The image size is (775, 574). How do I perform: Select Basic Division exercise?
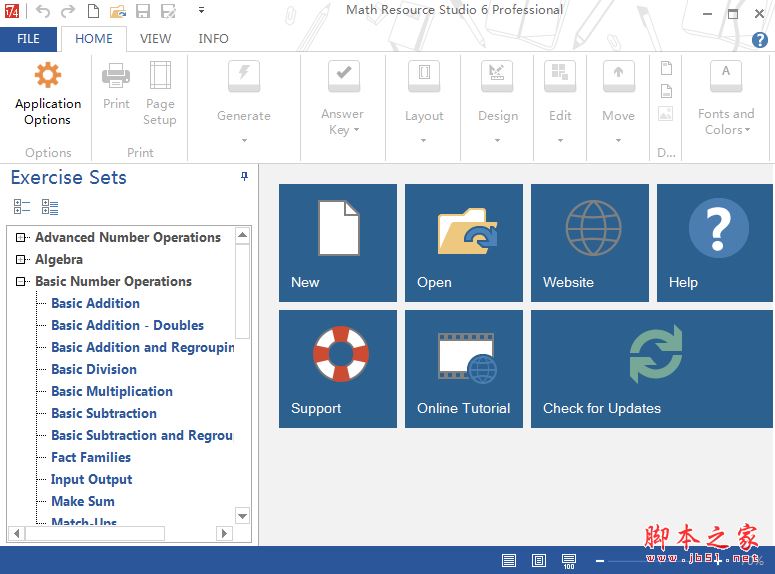click(x=94, y=369)
